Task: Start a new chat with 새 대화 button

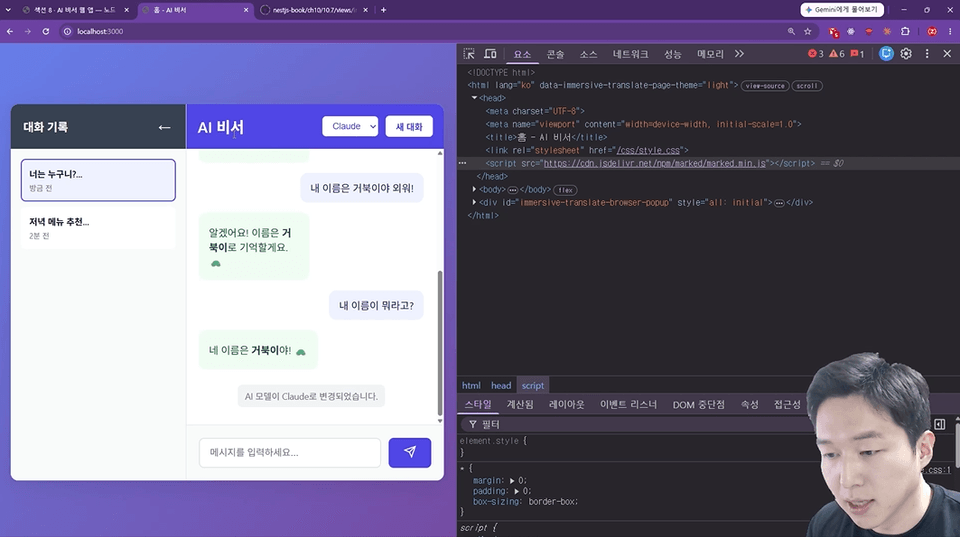Action: [409, 127]
